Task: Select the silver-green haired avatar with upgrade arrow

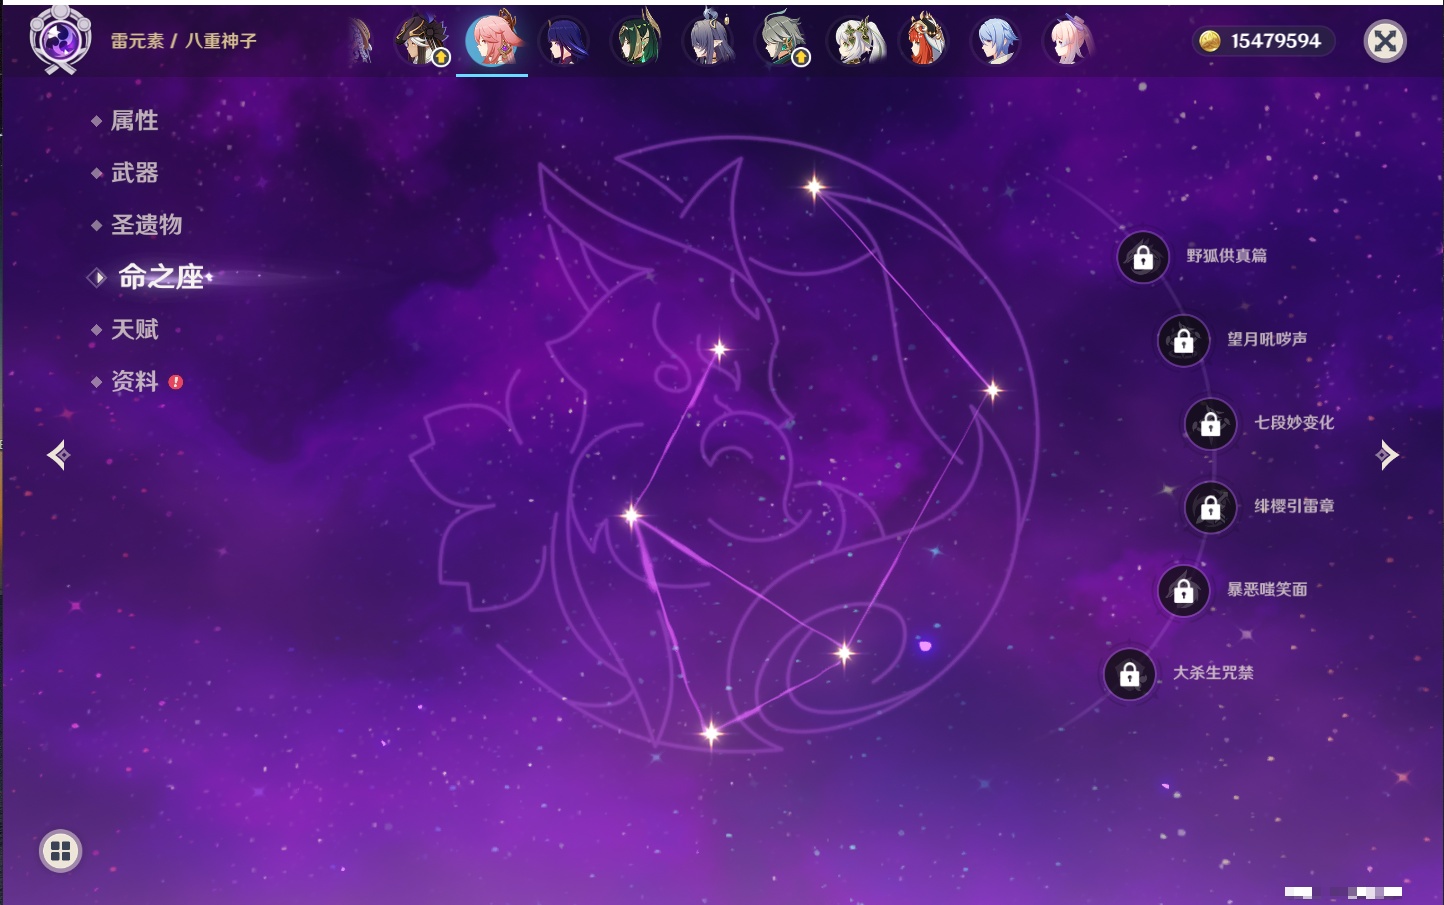Action: tap(782, 40)
